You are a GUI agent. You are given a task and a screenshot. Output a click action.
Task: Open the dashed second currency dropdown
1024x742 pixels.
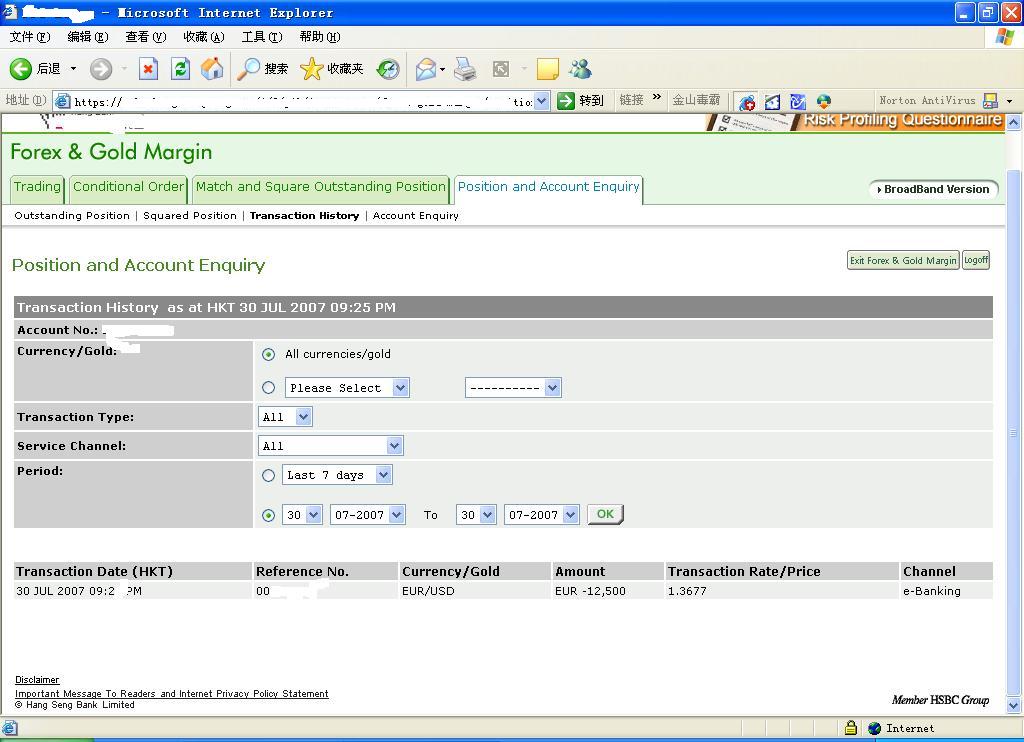pyautogui.click(x=513, y=387)
